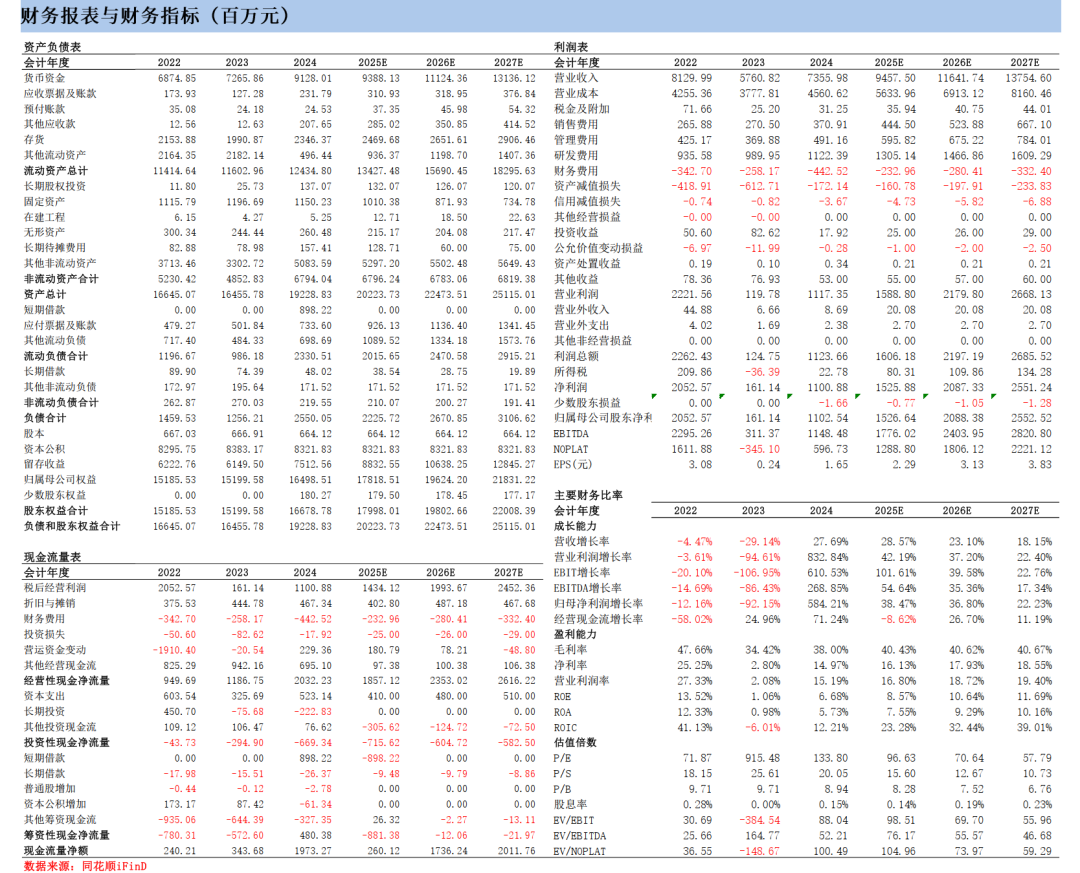This screenshot has width=1080, height=873.
Task: Select the 预付账款 row label
Action: [x=44, y=109]
